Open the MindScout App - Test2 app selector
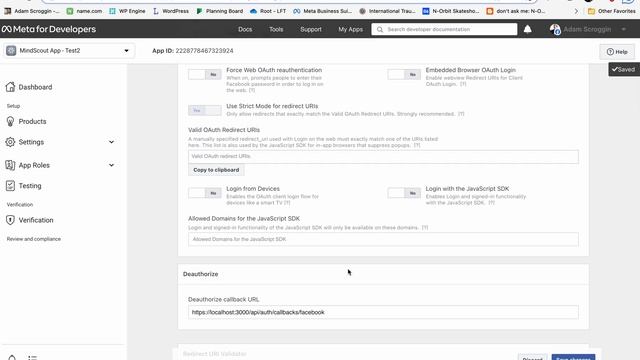 click(x=69, y=51)
